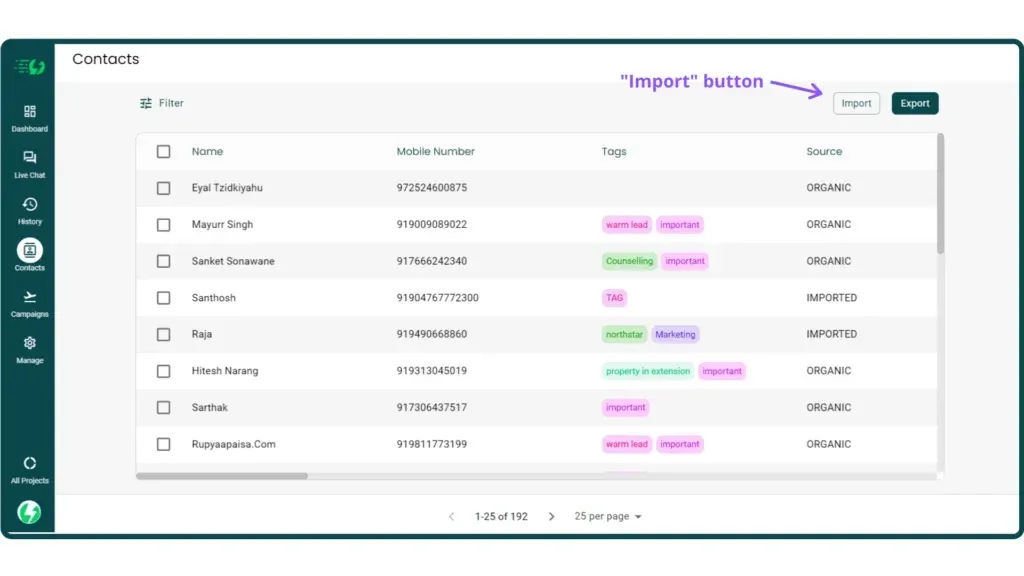Click the Export button
1024x576 pixels.
[x=914, y=103]
